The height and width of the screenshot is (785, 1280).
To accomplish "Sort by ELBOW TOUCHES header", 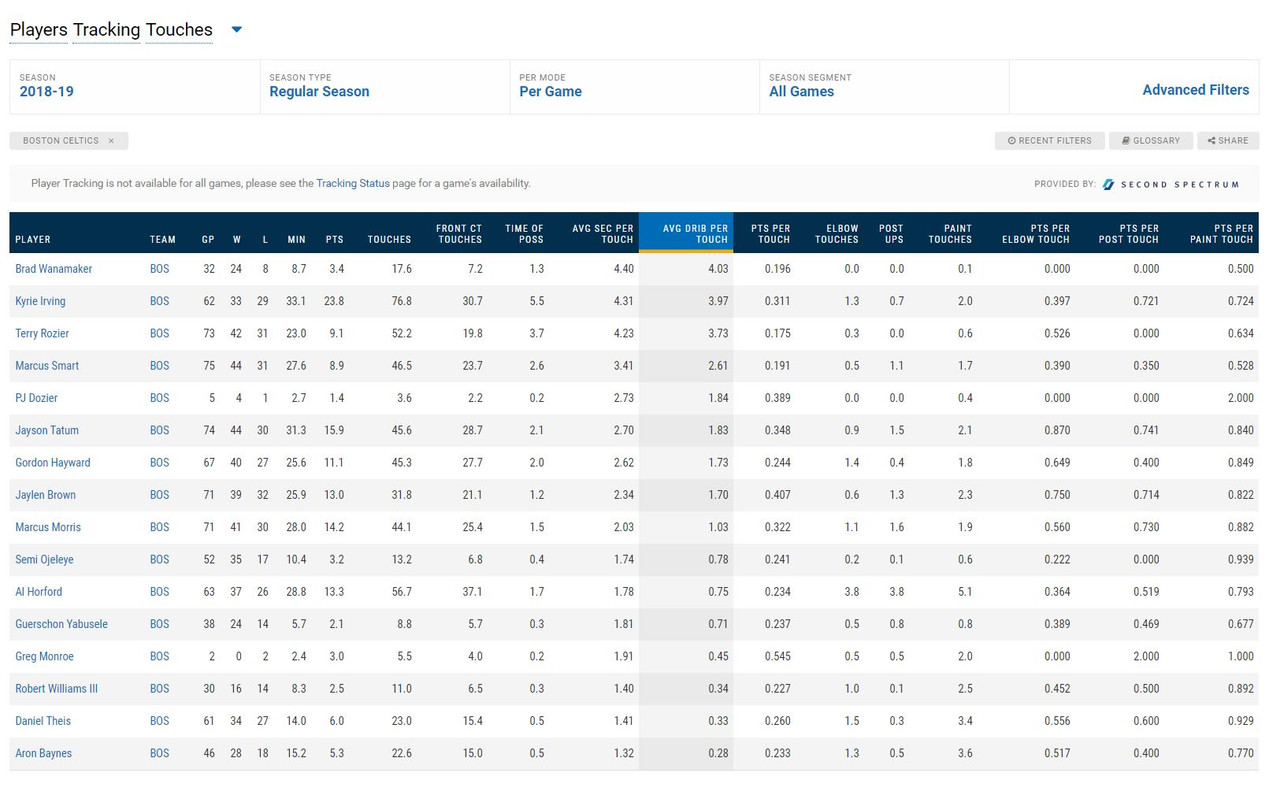I will coord(837,234).
